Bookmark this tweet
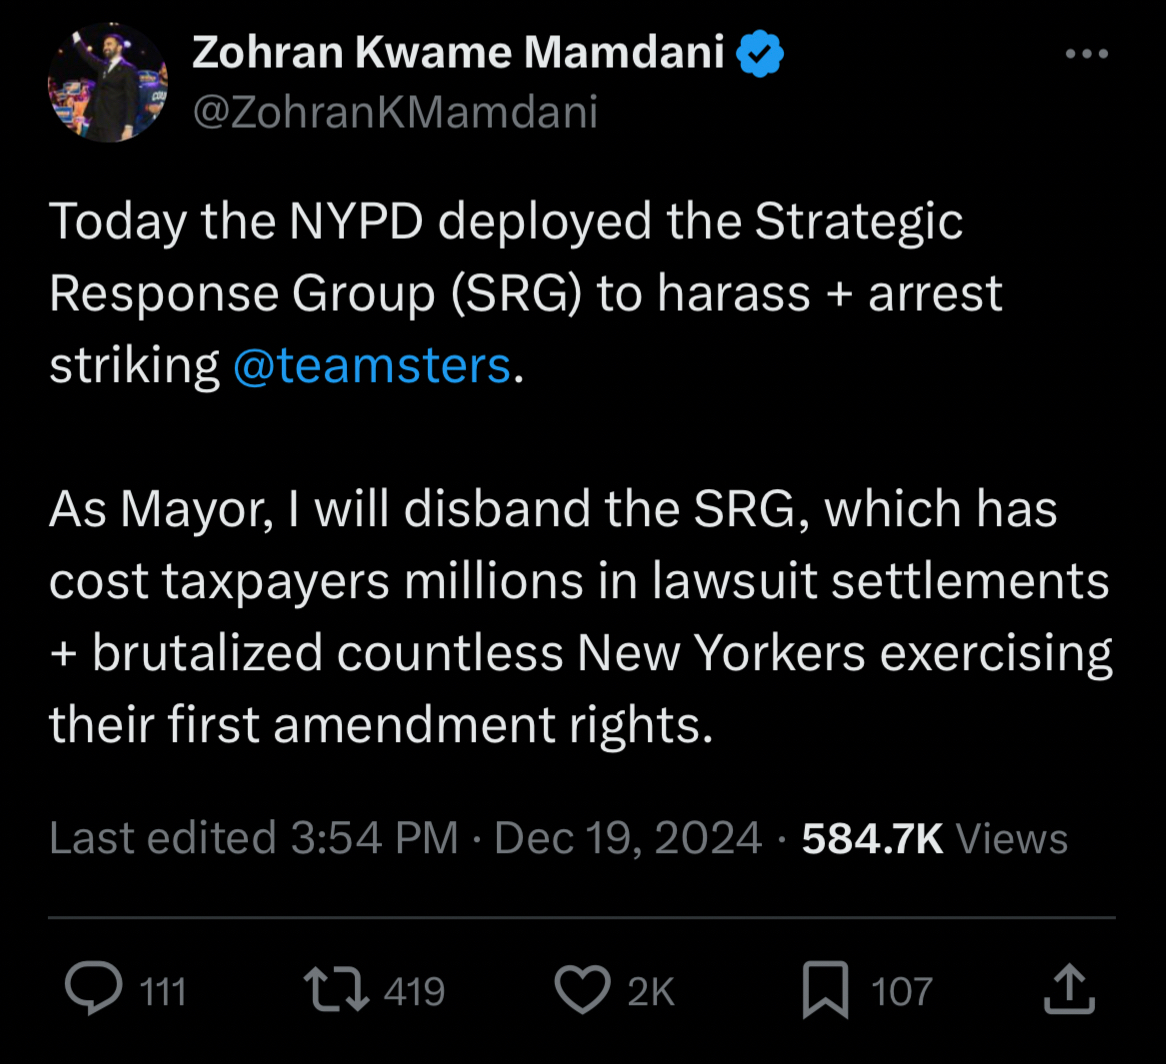 click(826, 989)
